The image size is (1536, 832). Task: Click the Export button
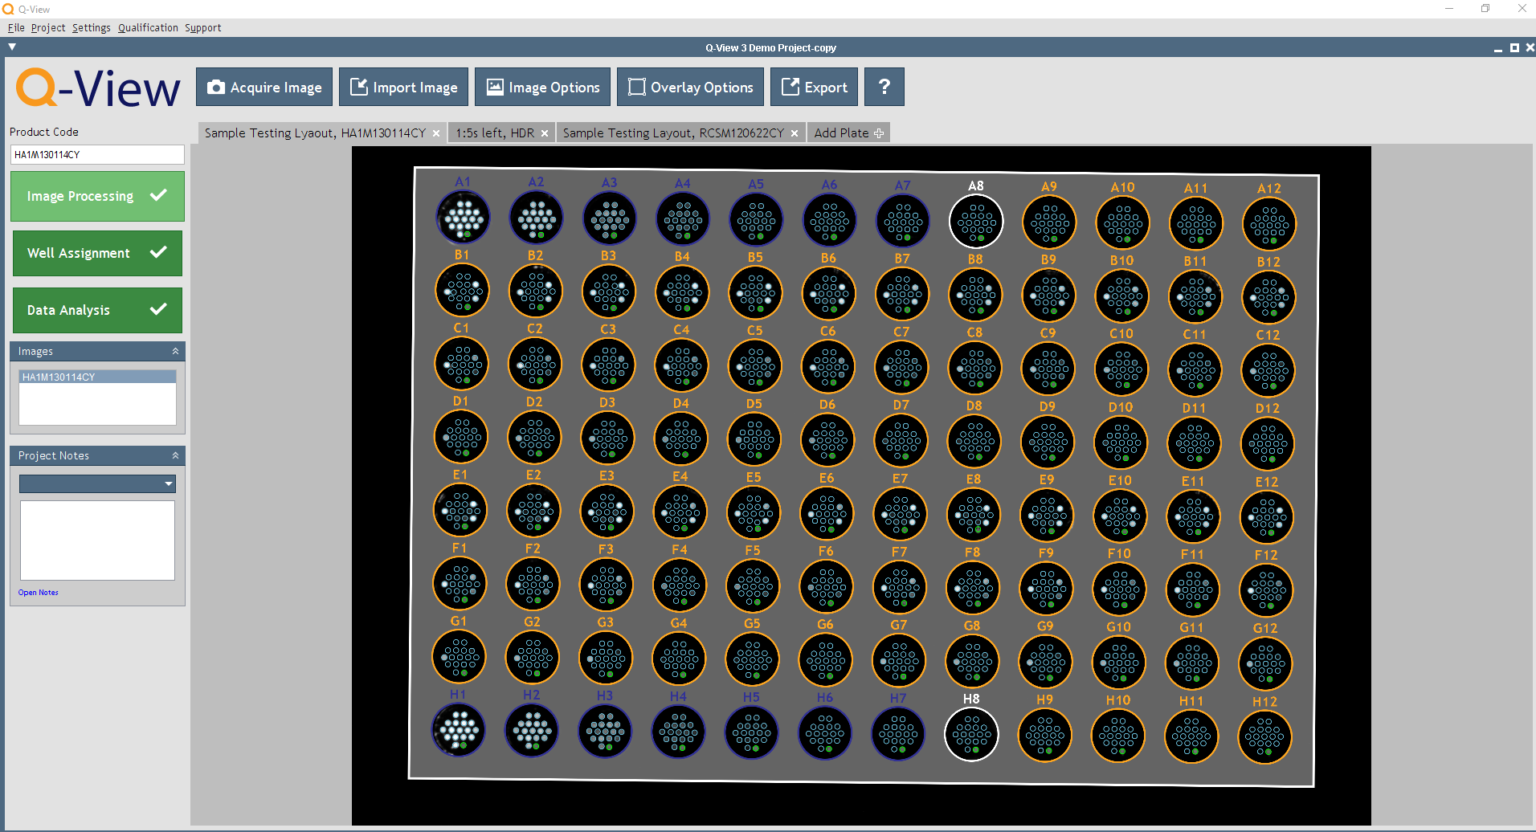pyautogui.click(x=814, y=87)
